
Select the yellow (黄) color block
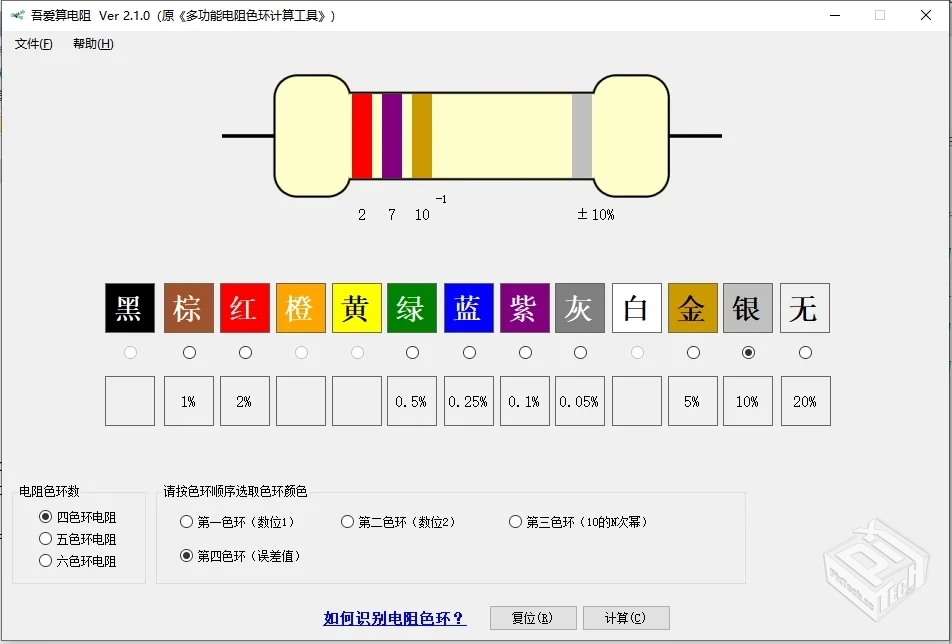click(356, 308)
